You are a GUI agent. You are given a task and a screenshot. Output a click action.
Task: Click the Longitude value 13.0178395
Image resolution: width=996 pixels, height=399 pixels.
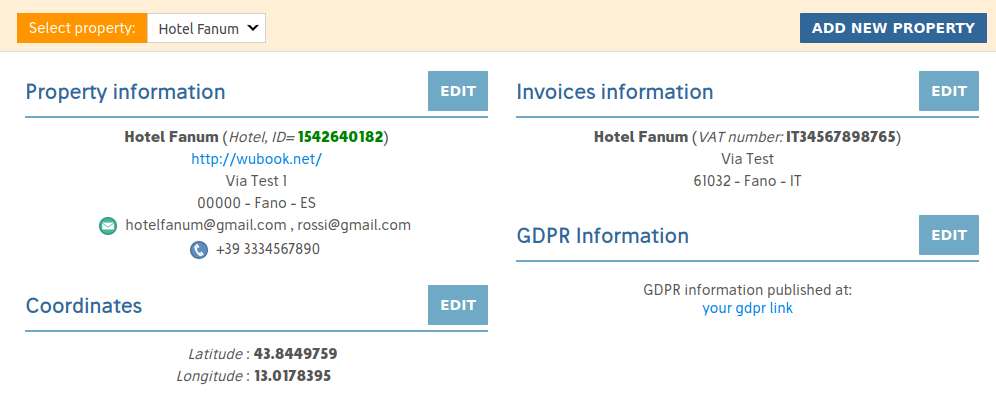293,376
